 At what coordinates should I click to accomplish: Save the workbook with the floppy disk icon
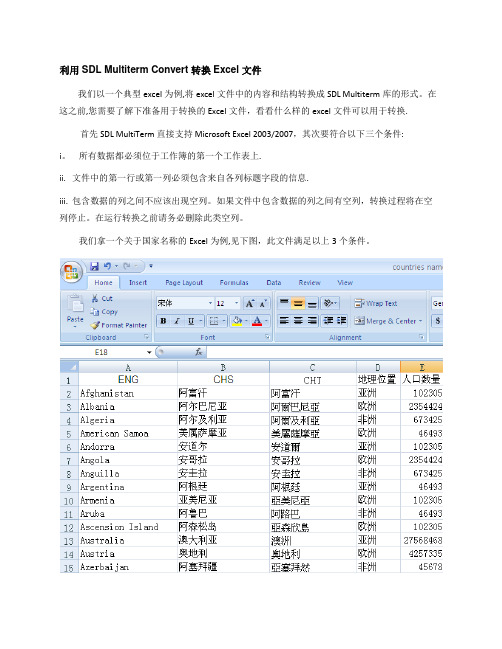coord(94,266)
